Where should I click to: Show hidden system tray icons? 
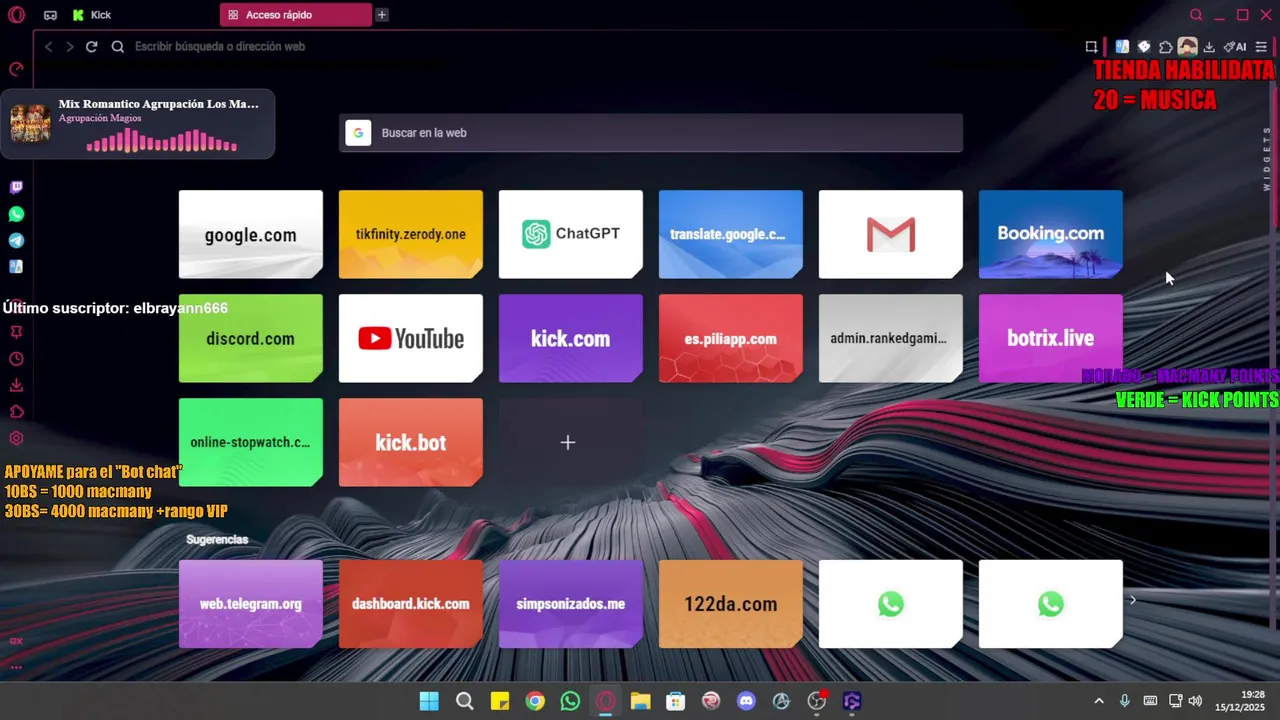coord(1099,701)
